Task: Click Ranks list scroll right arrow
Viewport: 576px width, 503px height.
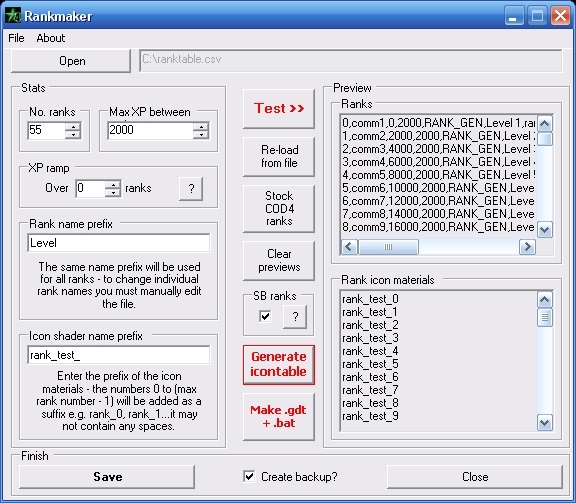Action: tap(527, 247)
